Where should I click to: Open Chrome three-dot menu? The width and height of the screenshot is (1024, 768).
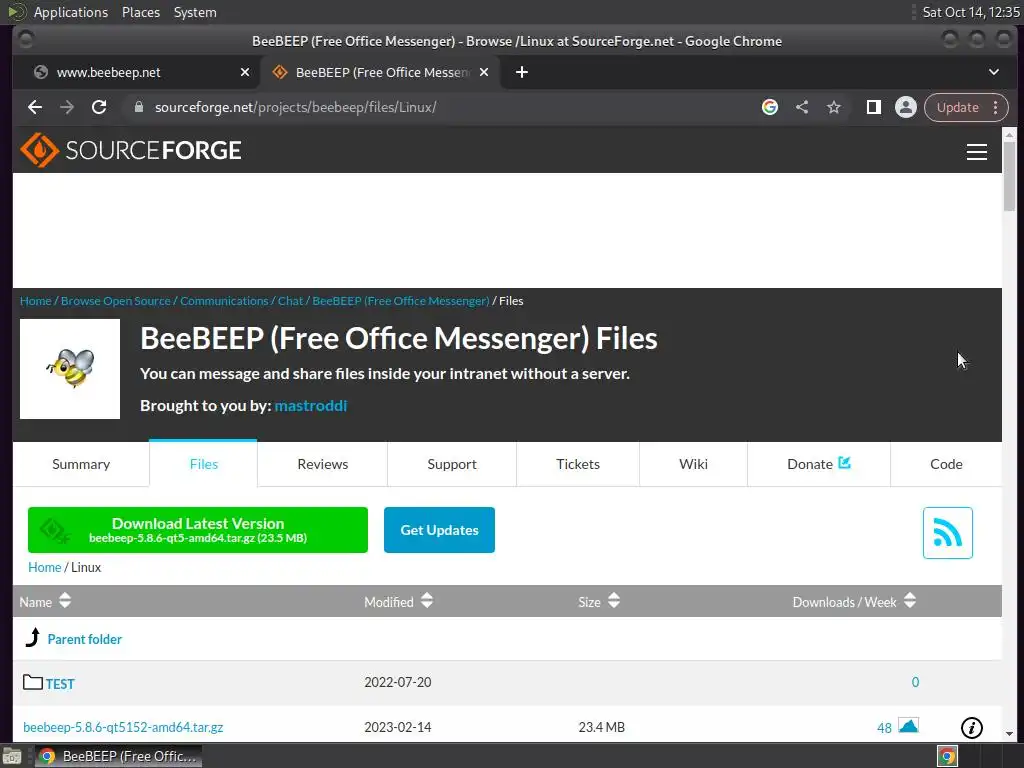point(995,107)
